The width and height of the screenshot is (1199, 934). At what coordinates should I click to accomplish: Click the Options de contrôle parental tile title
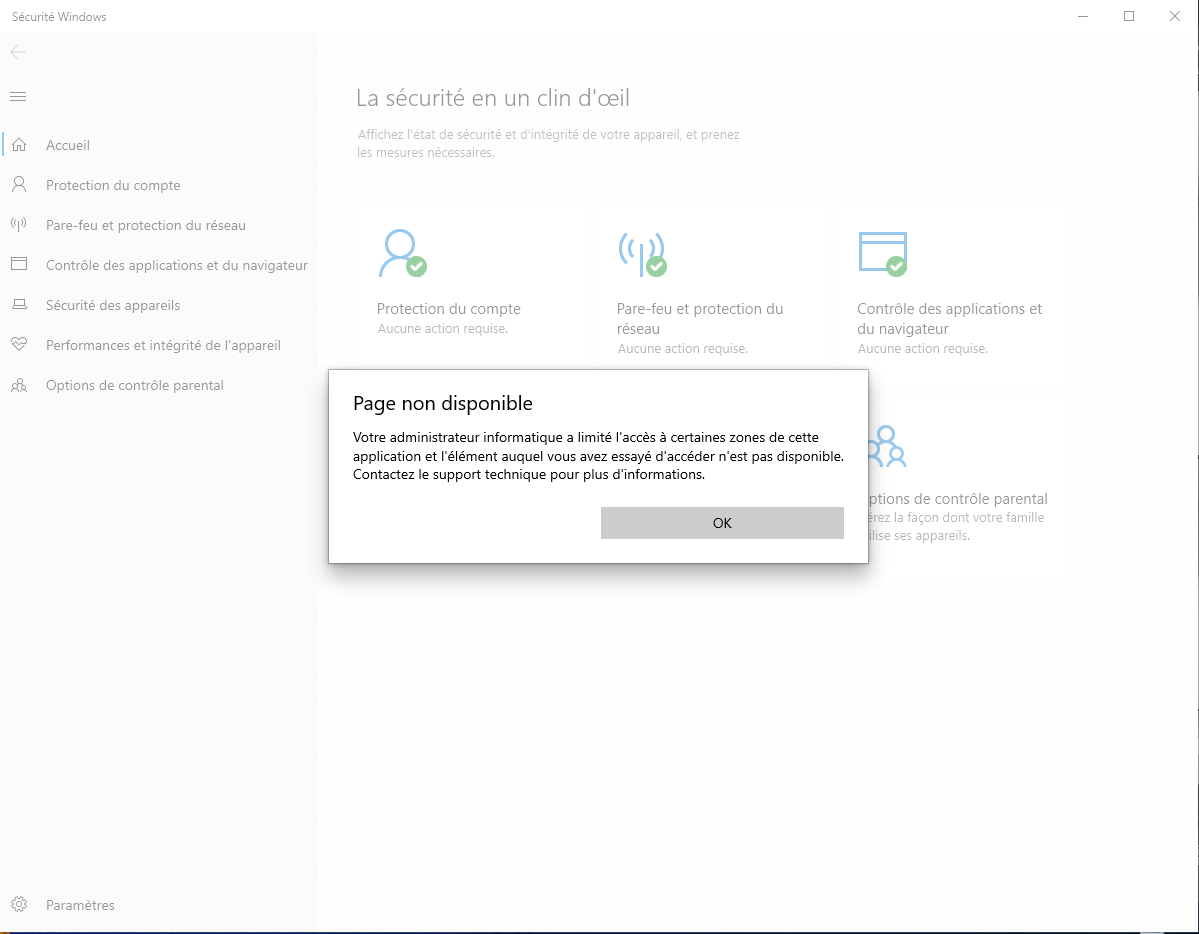958,498
